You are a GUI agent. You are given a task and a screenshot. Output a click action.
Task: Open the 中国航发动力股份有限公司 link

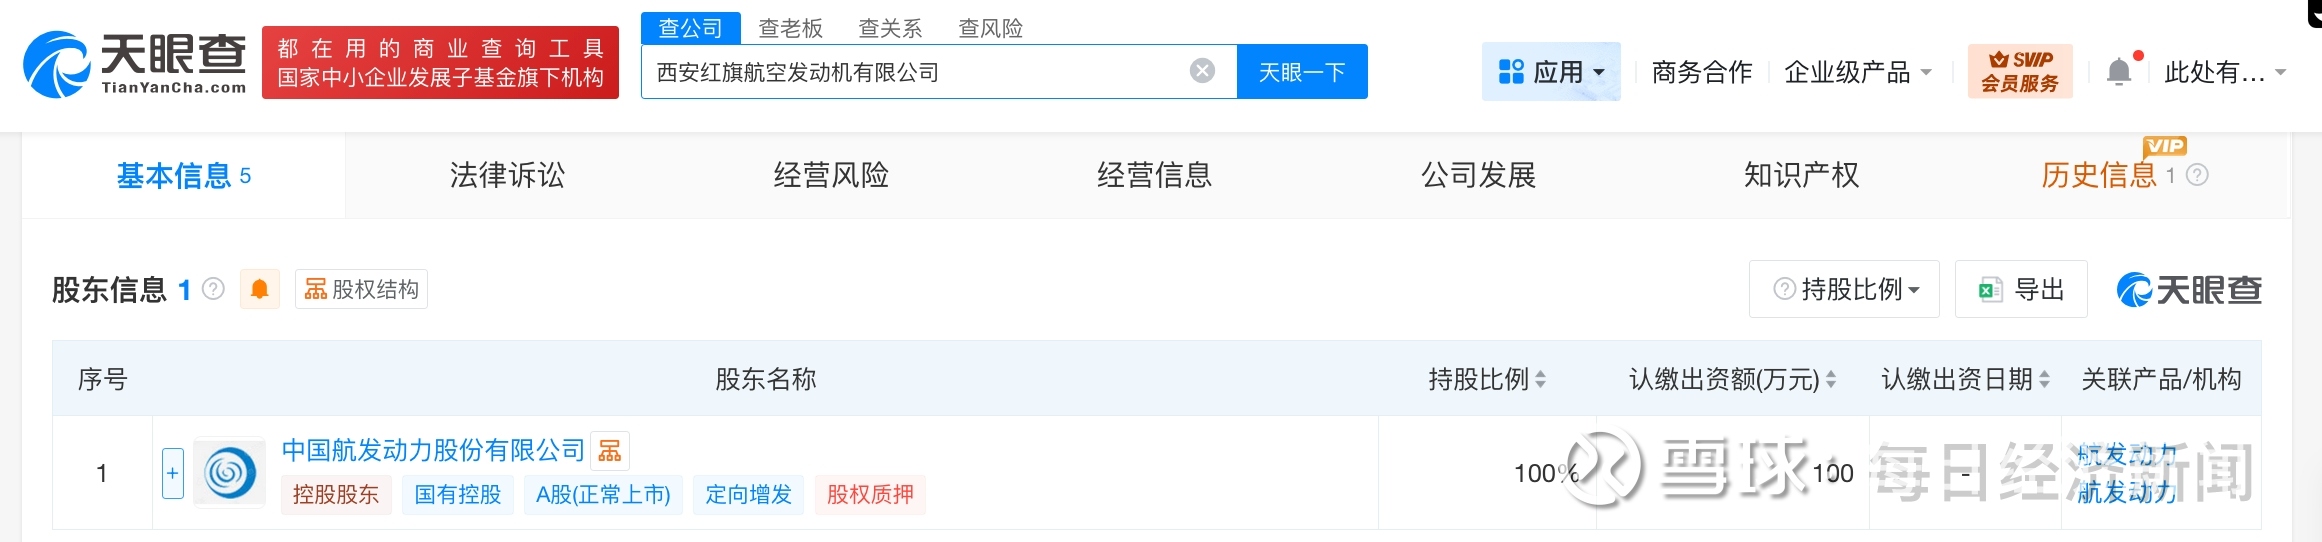[433, 450]
